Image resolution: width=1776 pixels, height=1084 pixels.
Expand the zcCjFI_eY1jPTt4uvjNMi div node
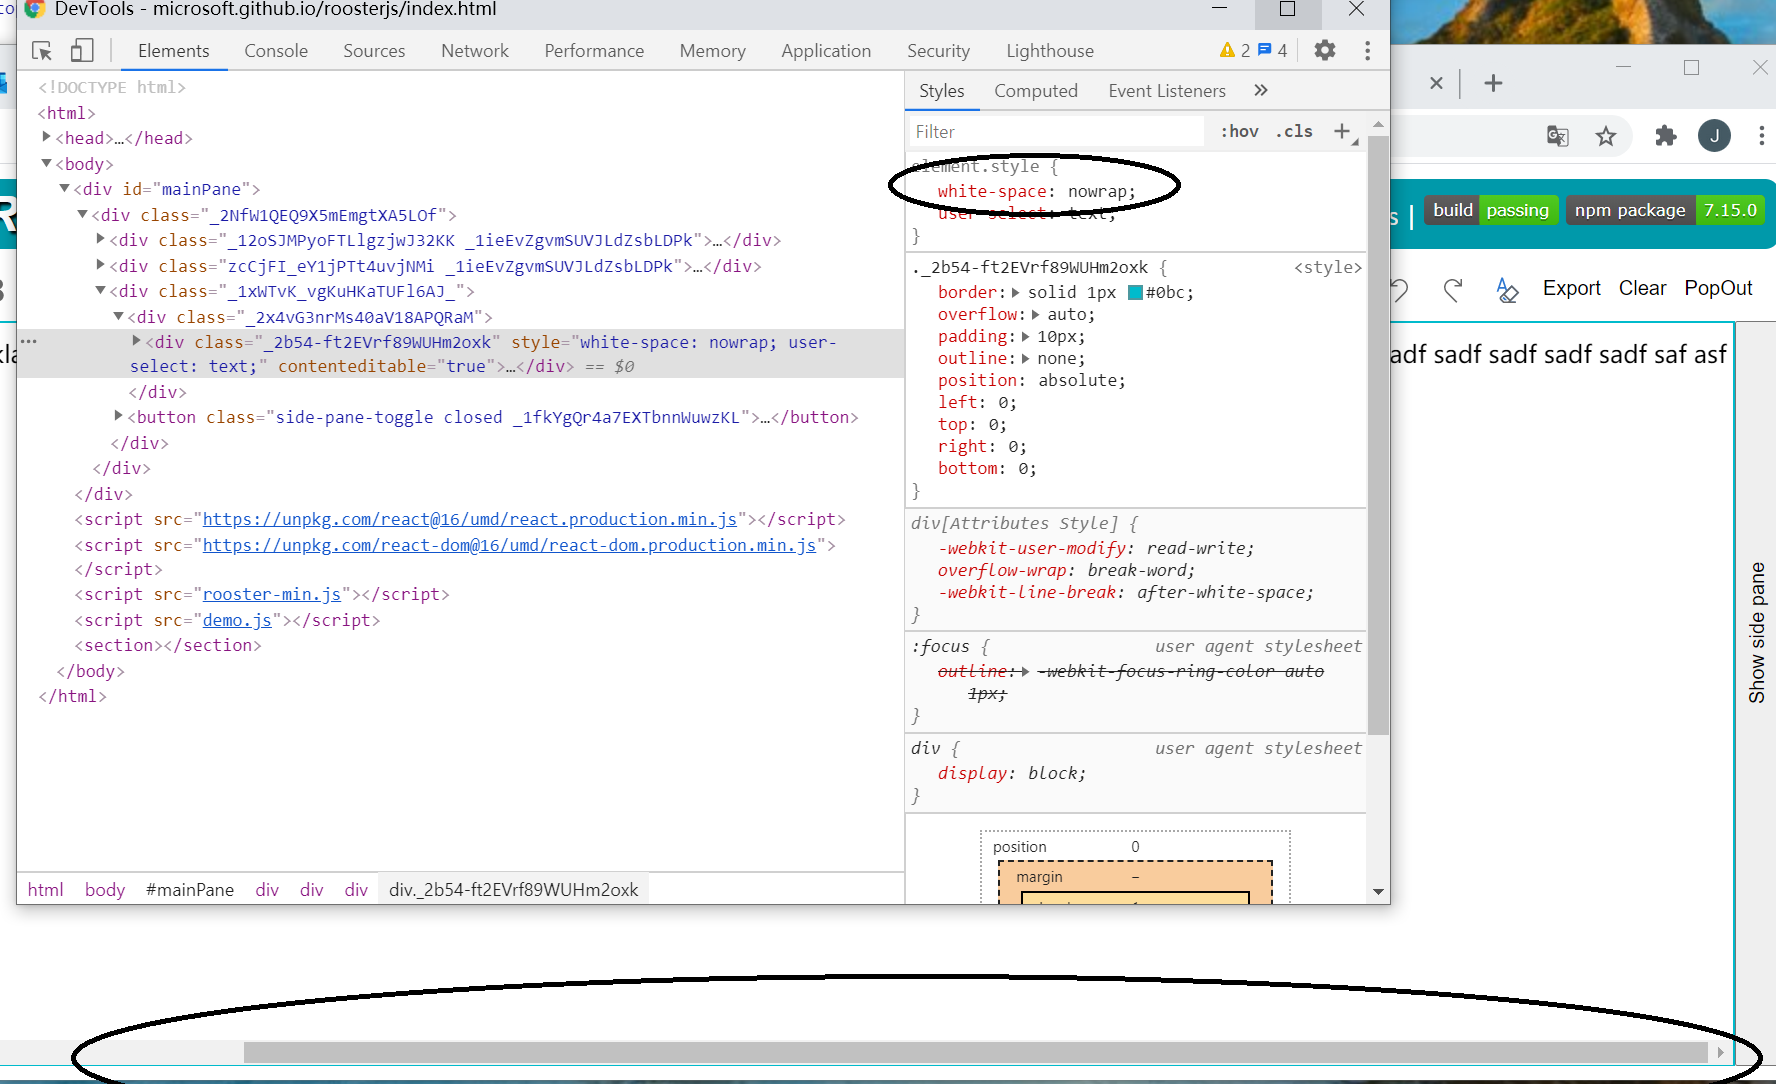tap(101, 265)
